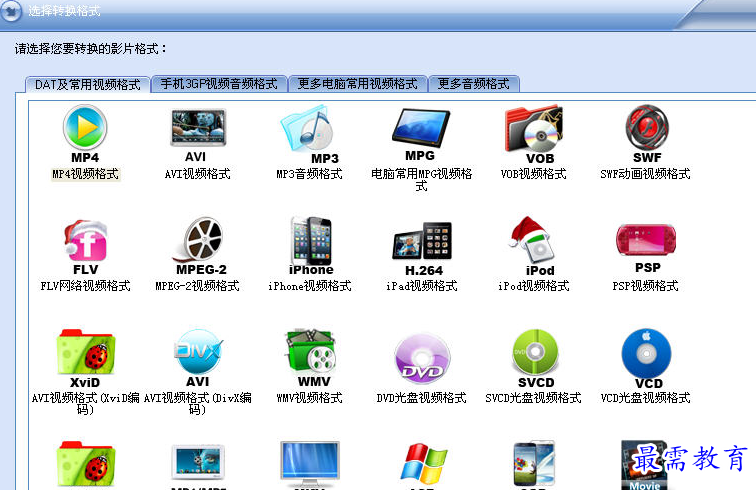Switch to 更多电脑常用视频格式 tab

(358, 84)
